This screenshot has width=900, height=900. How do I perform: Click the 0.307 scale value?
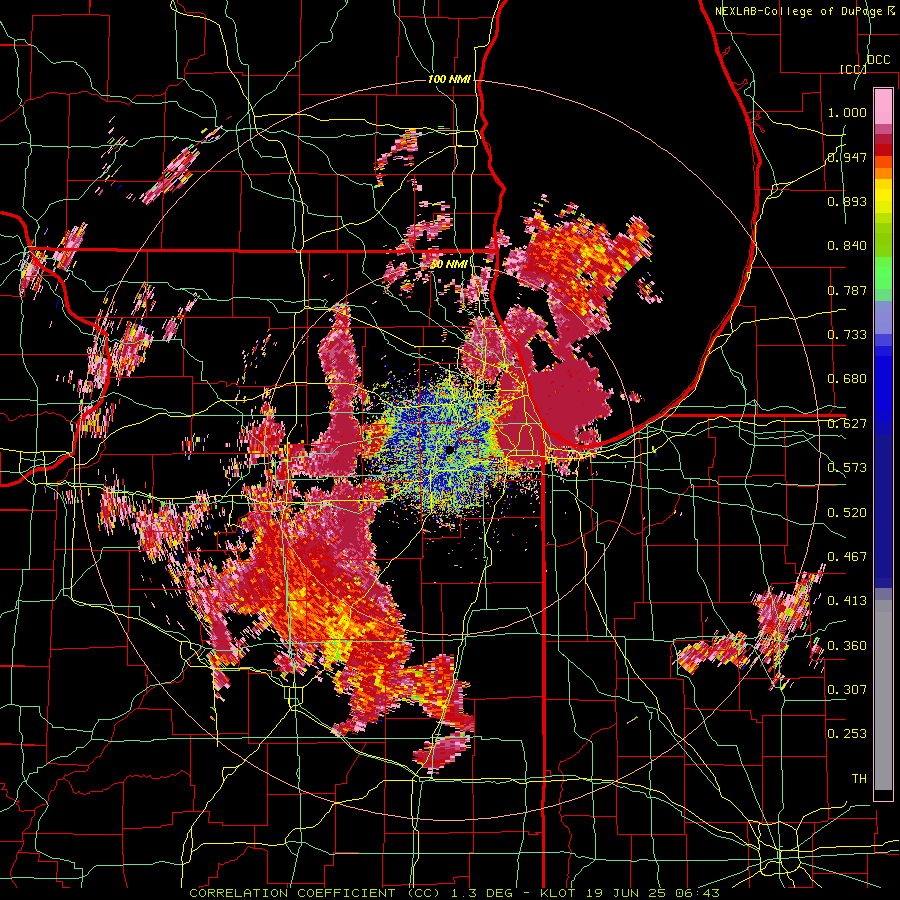[x=847, y=690]
